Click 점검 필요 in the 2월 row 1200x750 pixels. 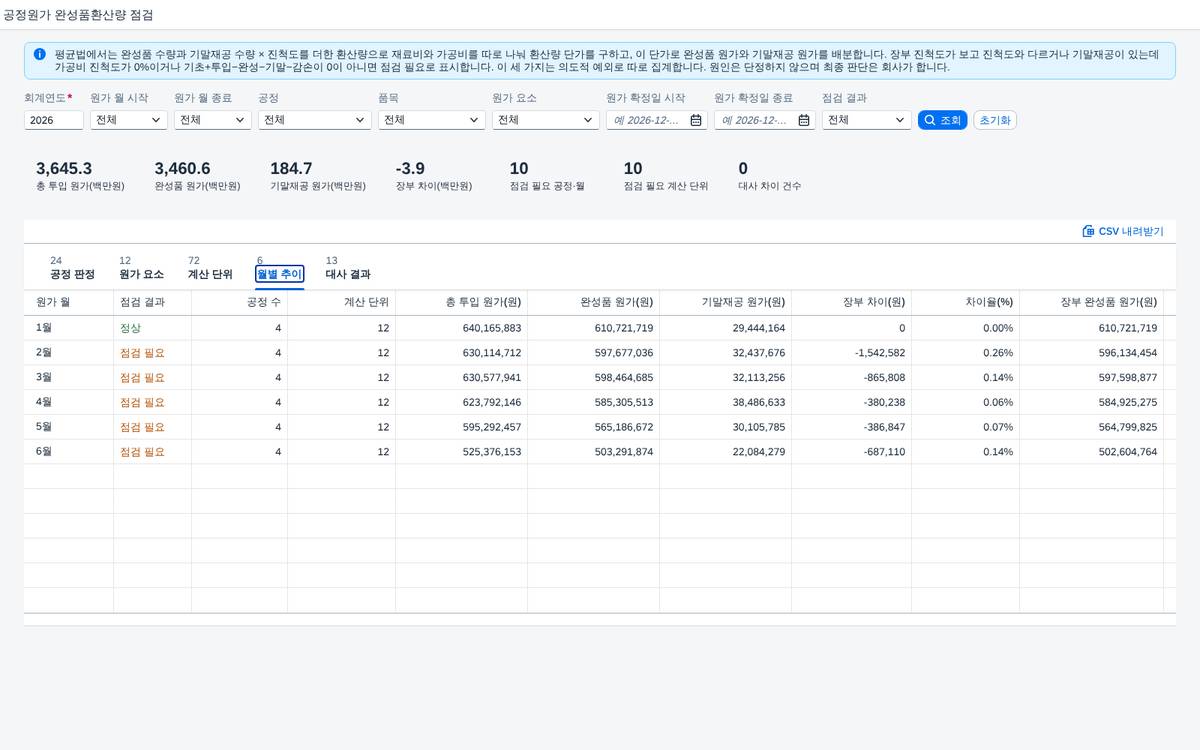pyautogui.click(x=142, y=353)
